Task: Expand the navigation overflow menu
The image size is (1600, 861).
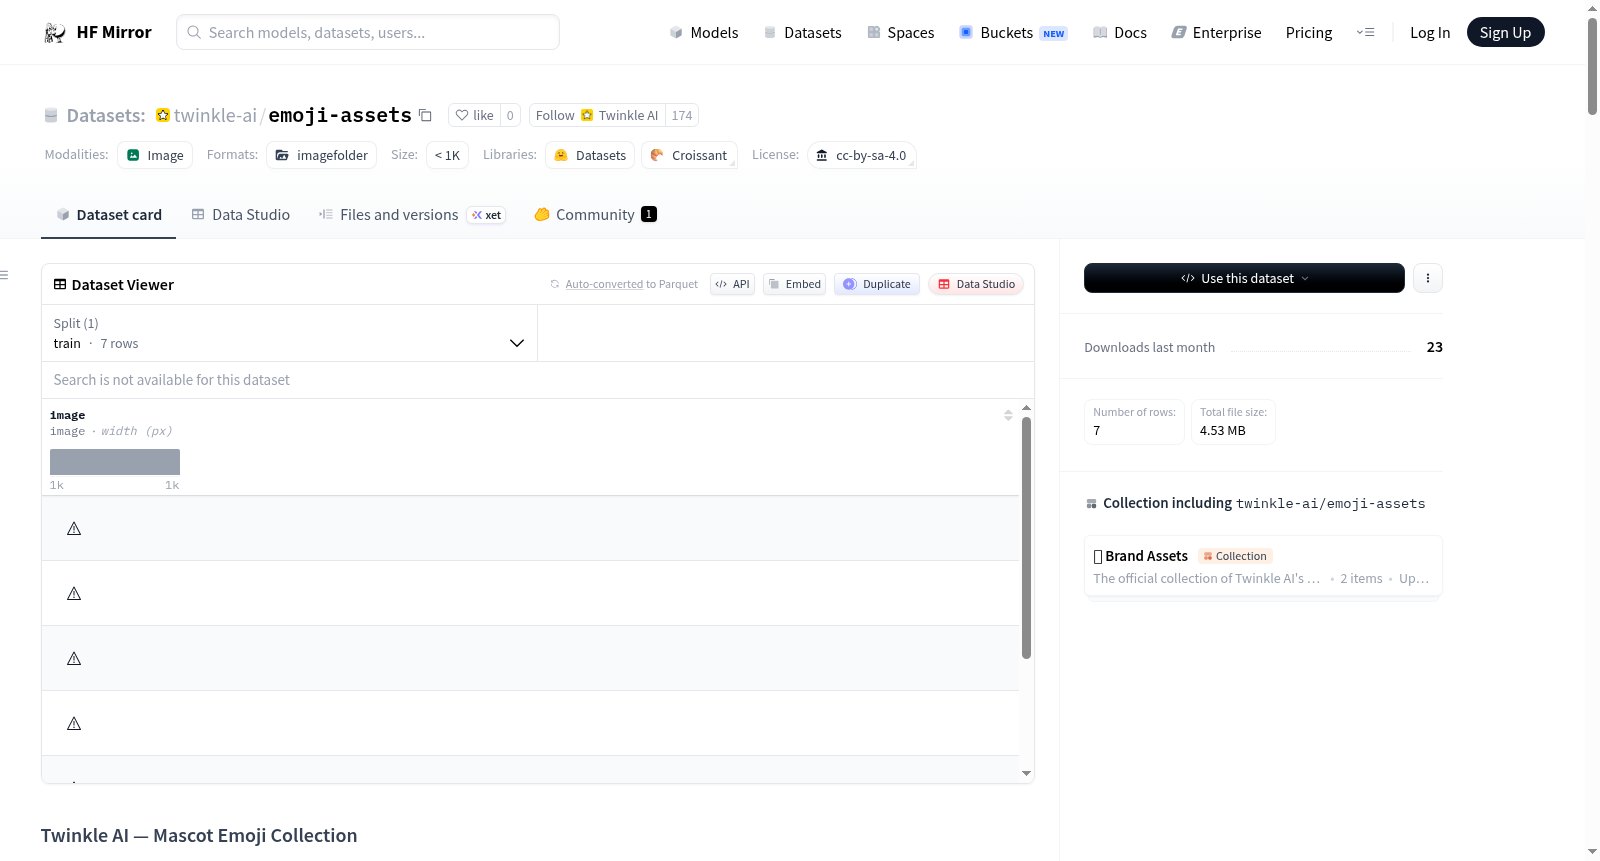Action: [x=1365, y=32]
